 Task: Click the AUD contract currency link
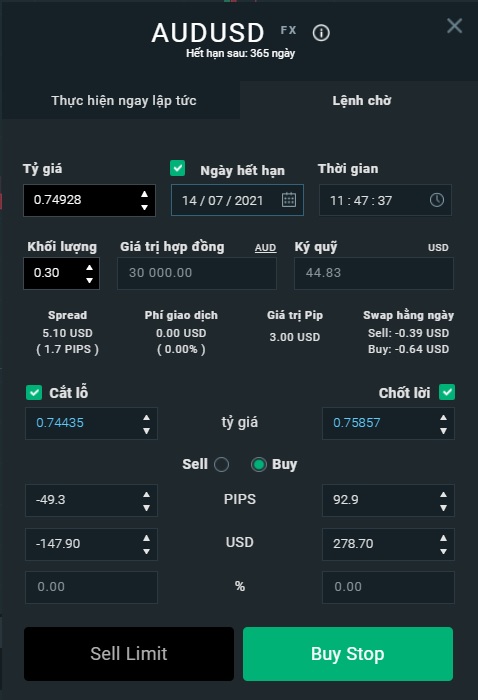coord(265,248)
